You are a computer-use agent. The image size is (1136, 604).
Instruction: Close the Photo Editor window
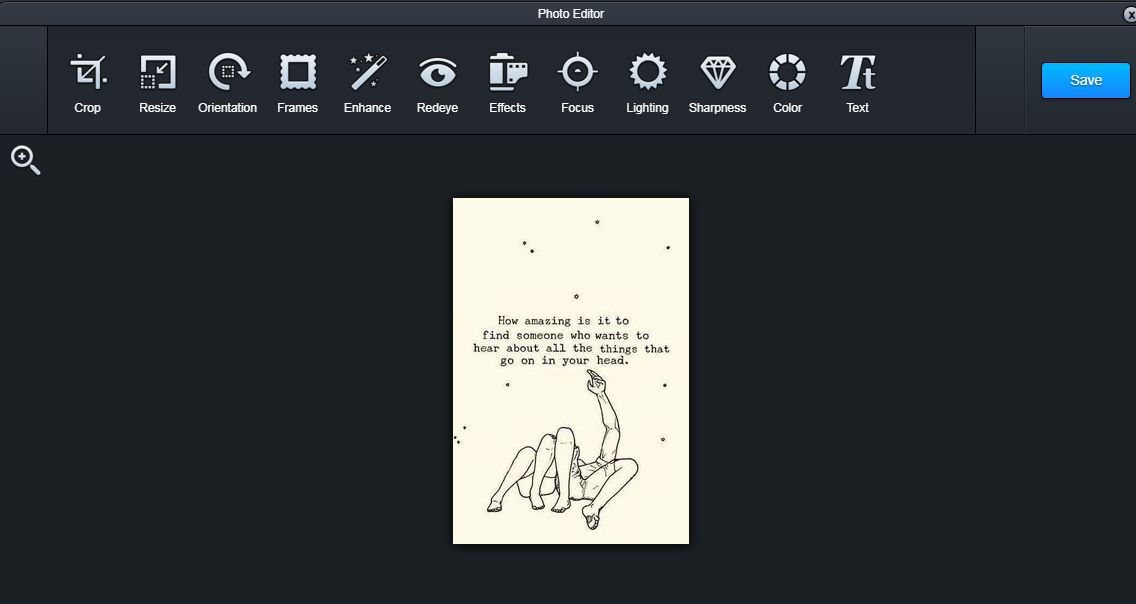1128,14
